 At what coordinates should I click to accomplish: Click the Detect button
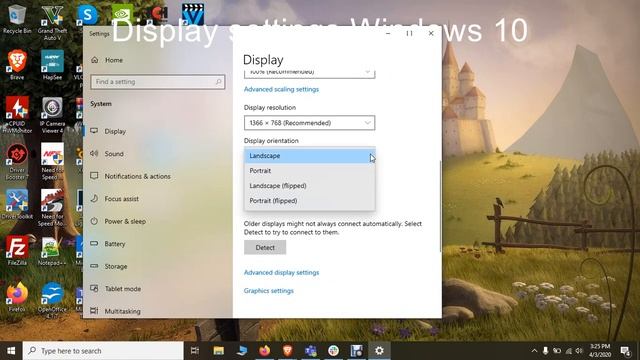(265, 247)
